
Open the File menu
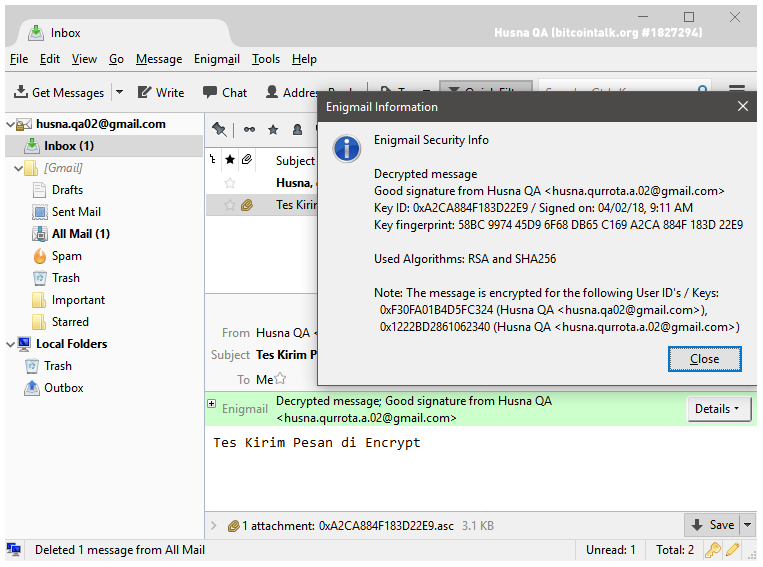point(19,59)
